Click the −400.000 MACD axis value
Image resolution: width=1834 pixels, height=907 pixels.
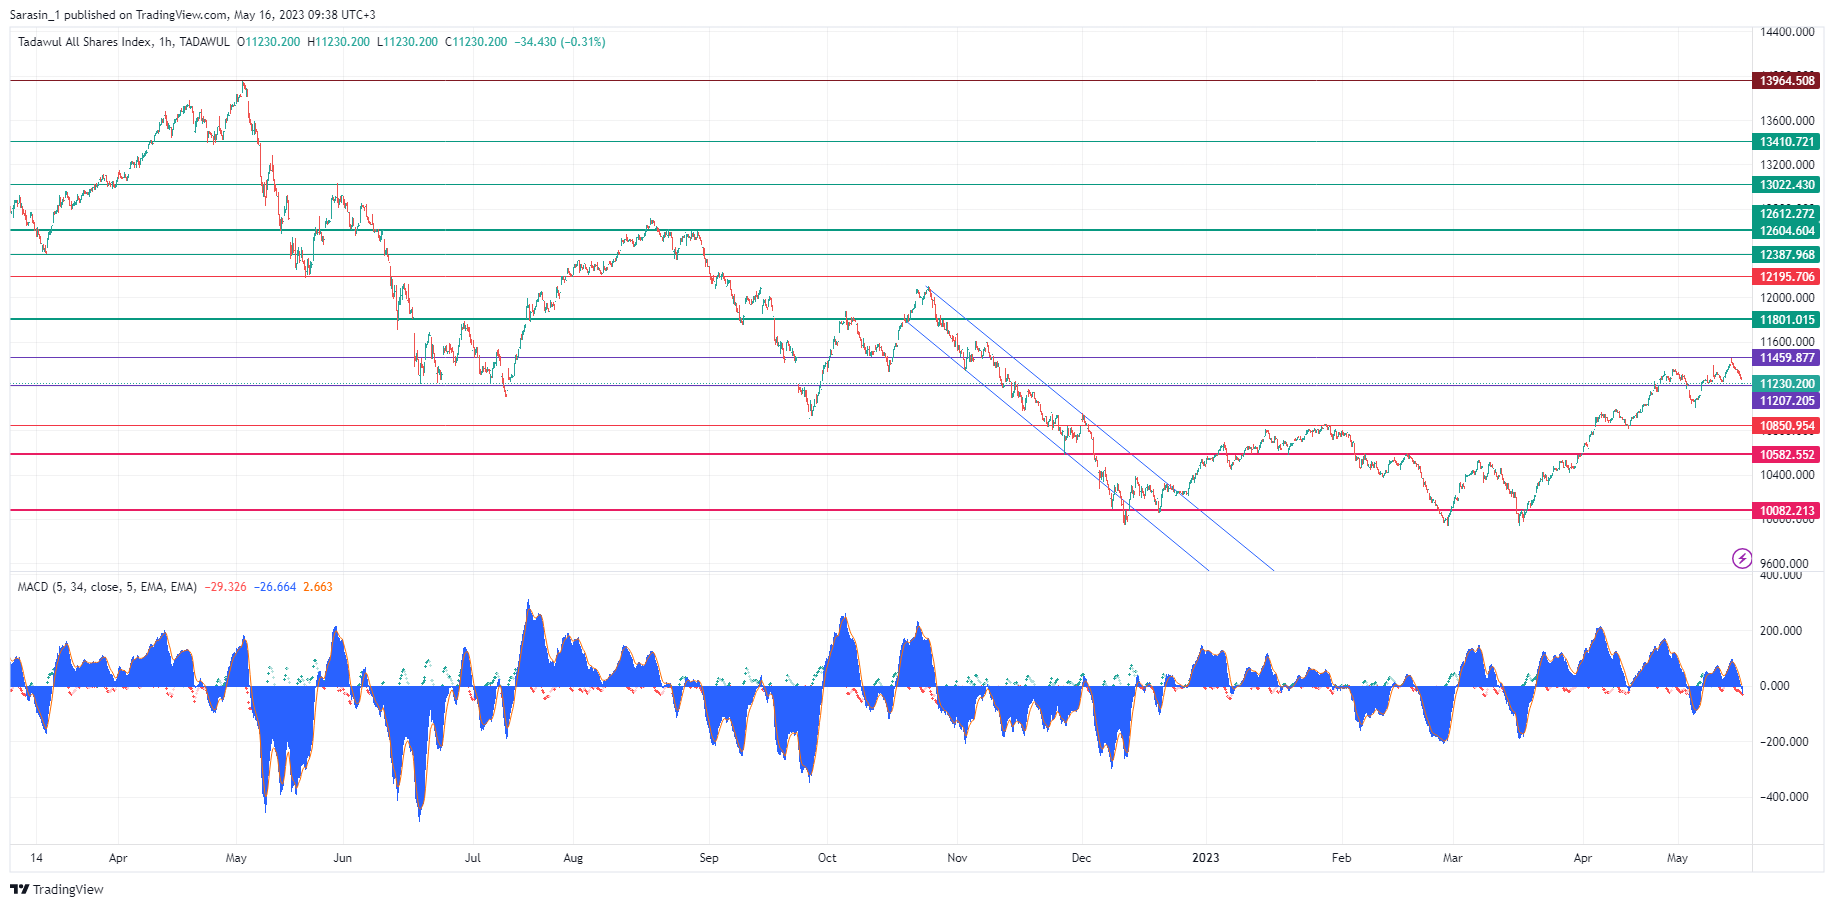[1784, 797]
